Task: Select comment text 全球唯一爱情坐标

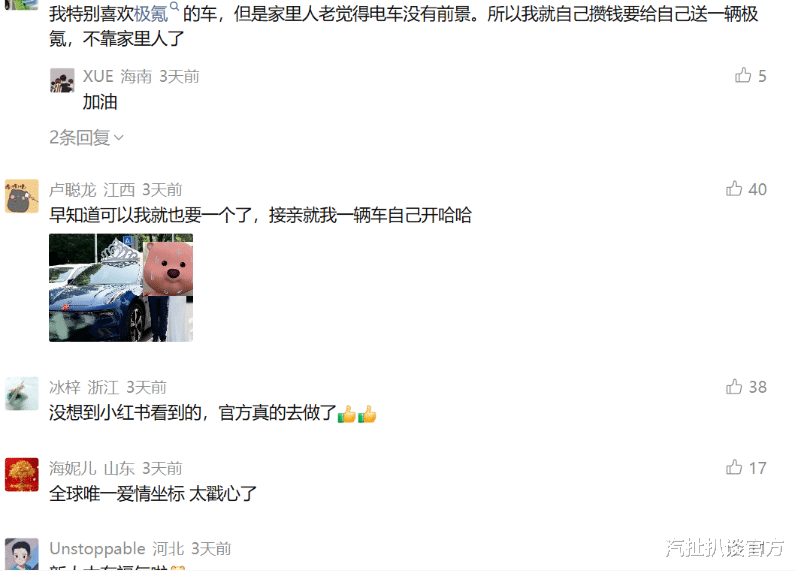Action: (117, 493)
